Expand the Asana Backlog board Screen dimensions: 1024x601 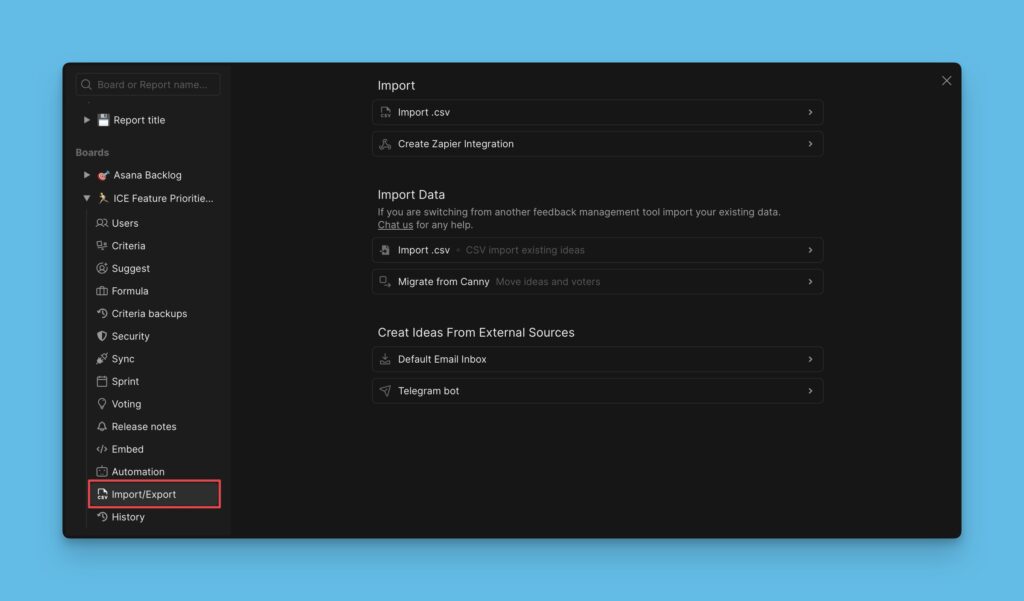point(87,174)
